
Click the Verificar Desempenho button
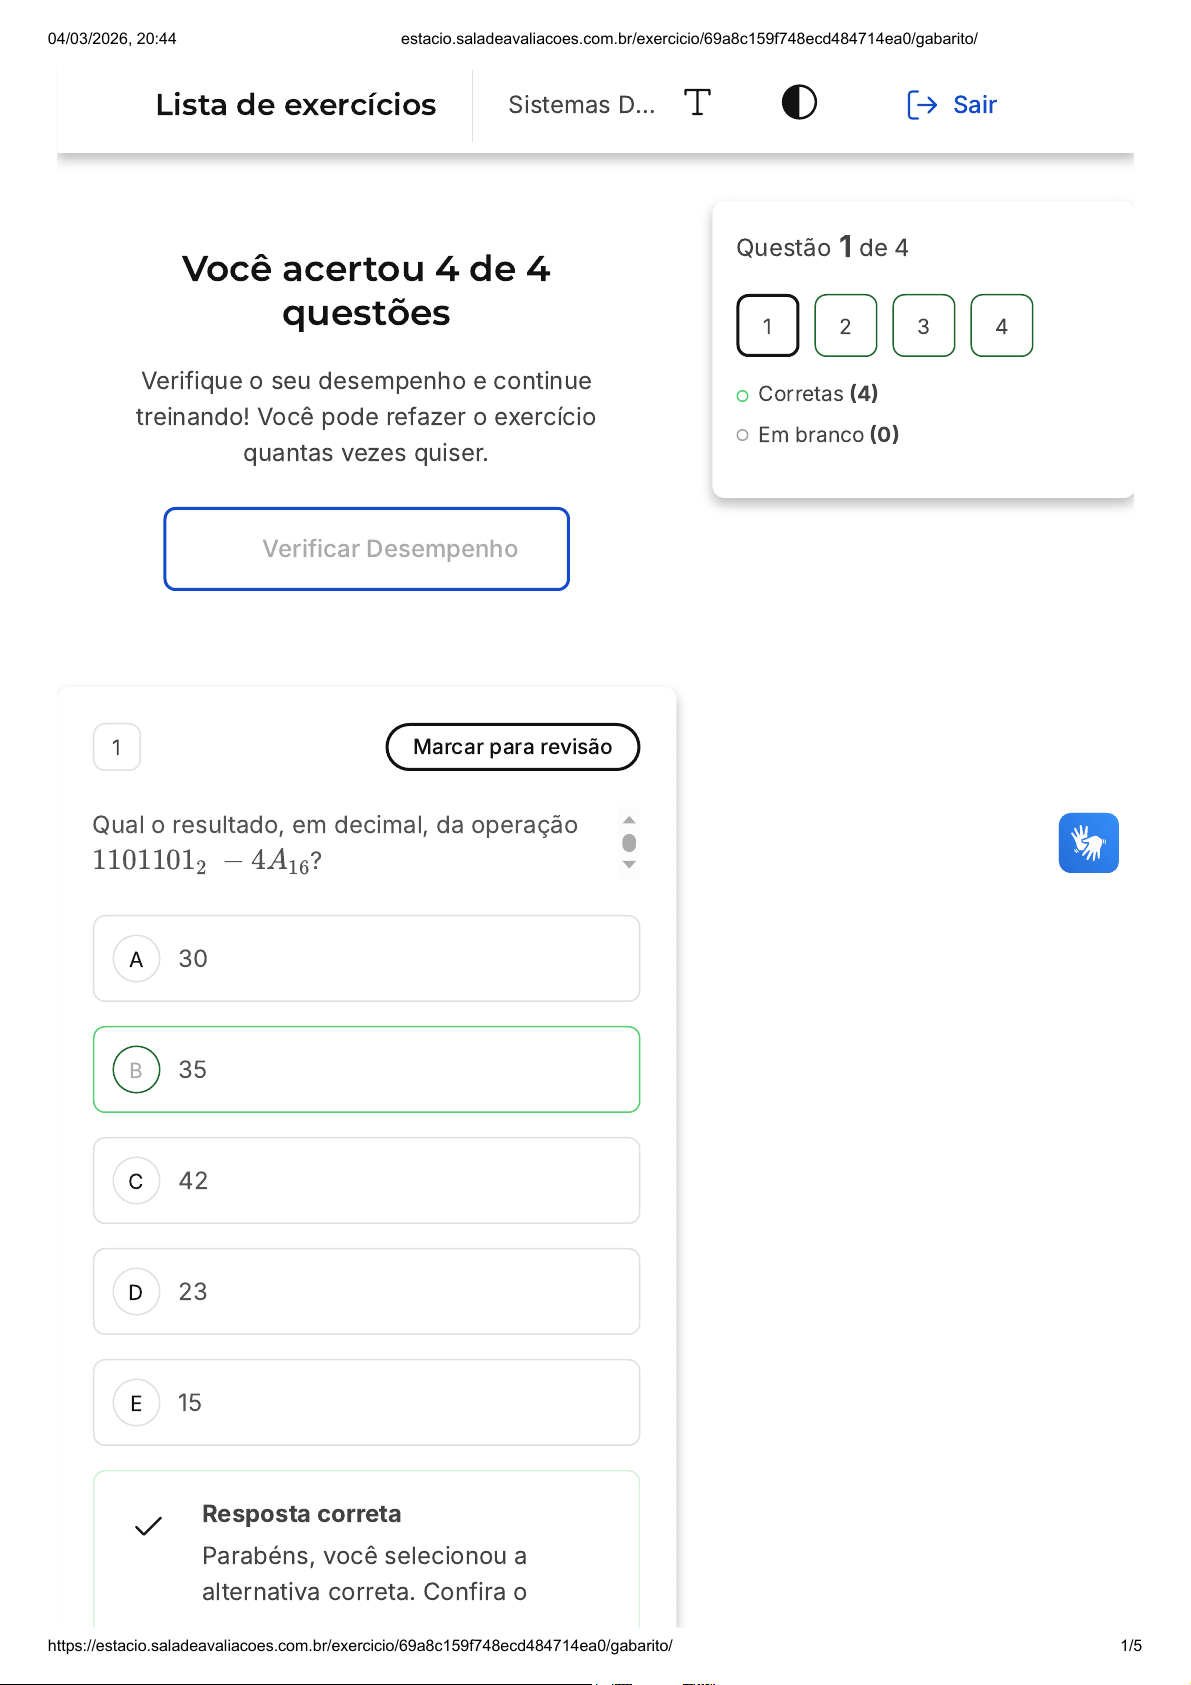366,549
